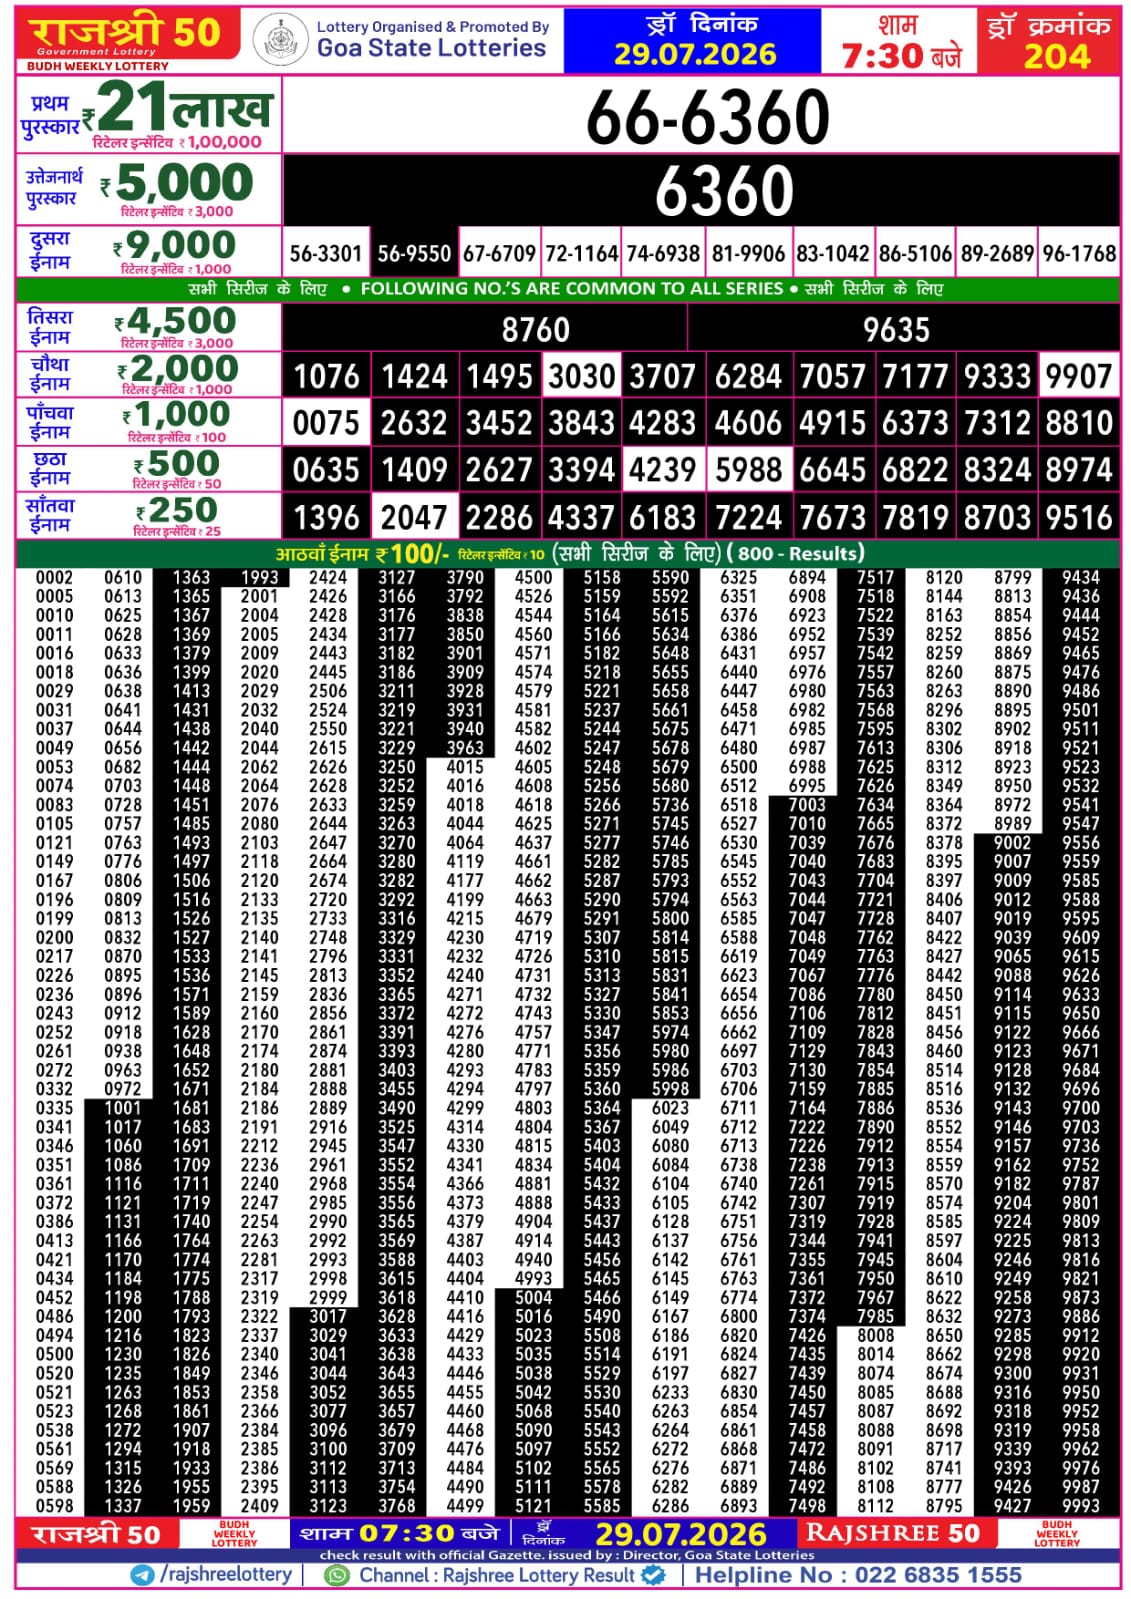Screen dimensions: 1131x1599
Task: Click the ₹5,000 consolation prize amount
Action: pos(176,183)
